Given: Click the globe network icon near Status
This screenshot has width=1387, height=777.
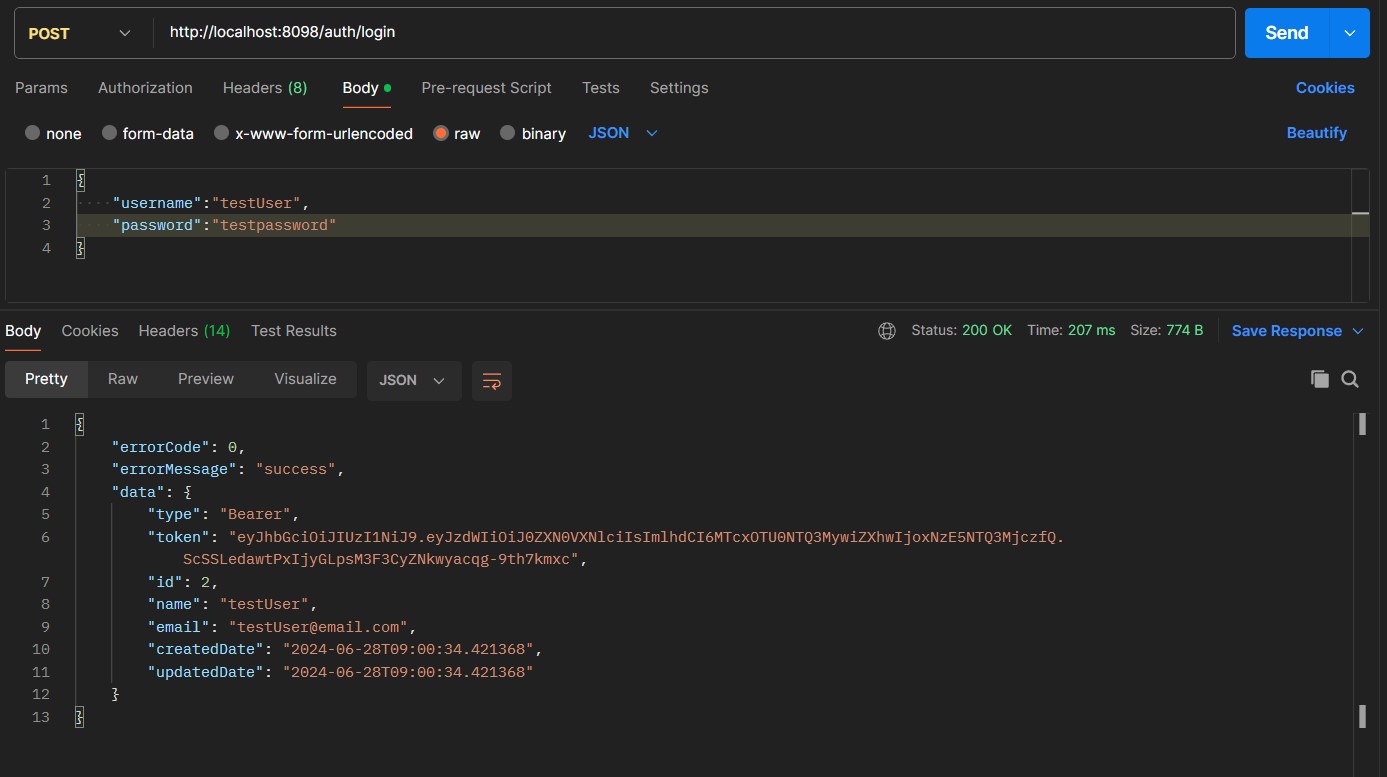Looking at the screenshot, I should (x=886, y=331).
